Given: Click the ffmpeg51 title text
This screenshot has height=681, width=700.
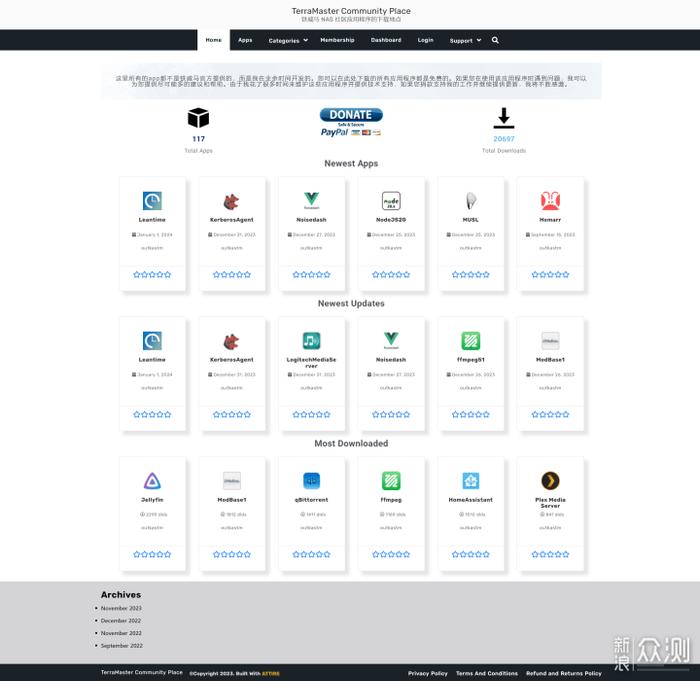Looking at the screenshot, I should click(471, 359).
